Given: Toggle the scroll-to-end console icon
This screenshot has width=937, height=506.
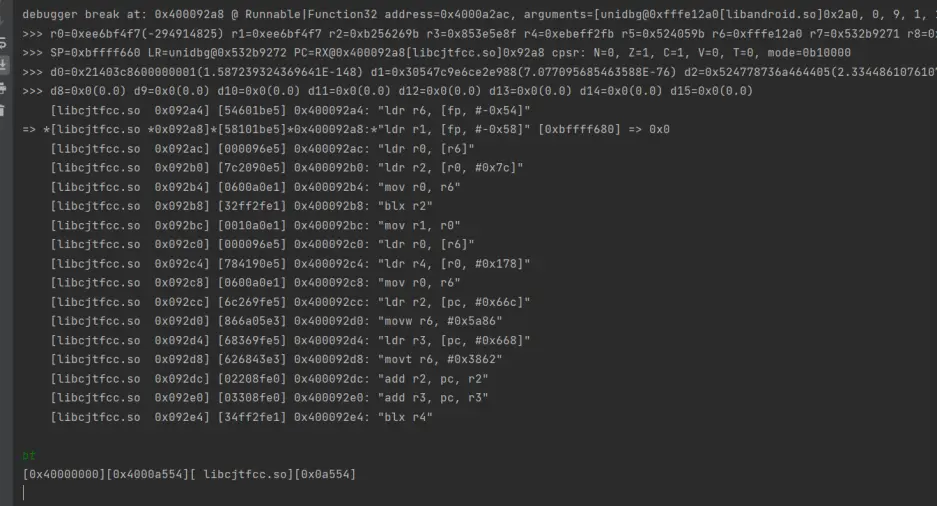Looking at the screenshot, I should tap(3, 65).
